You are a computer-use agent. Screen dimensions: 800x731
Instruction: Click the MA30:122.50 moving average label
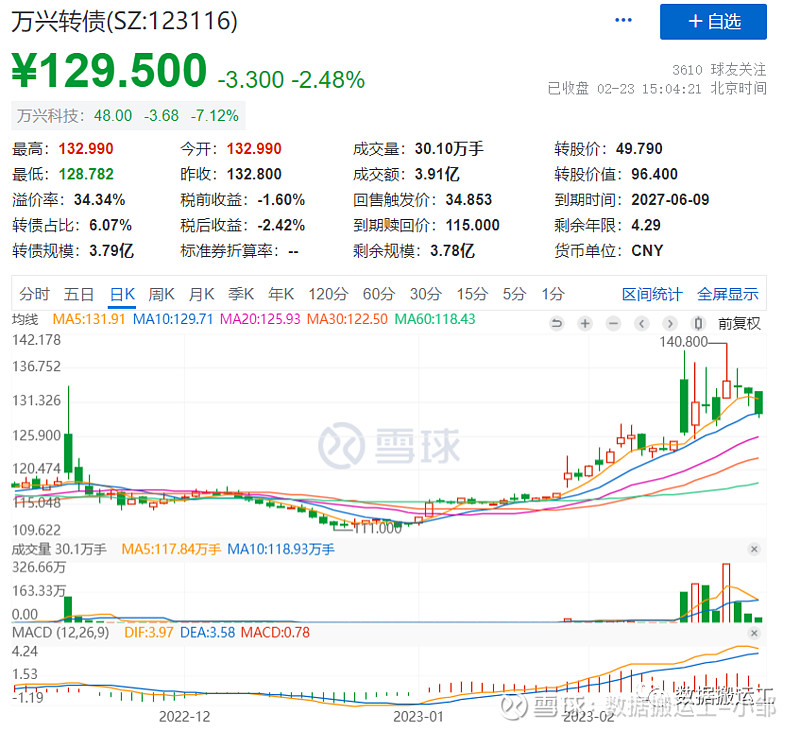[347, 319]
